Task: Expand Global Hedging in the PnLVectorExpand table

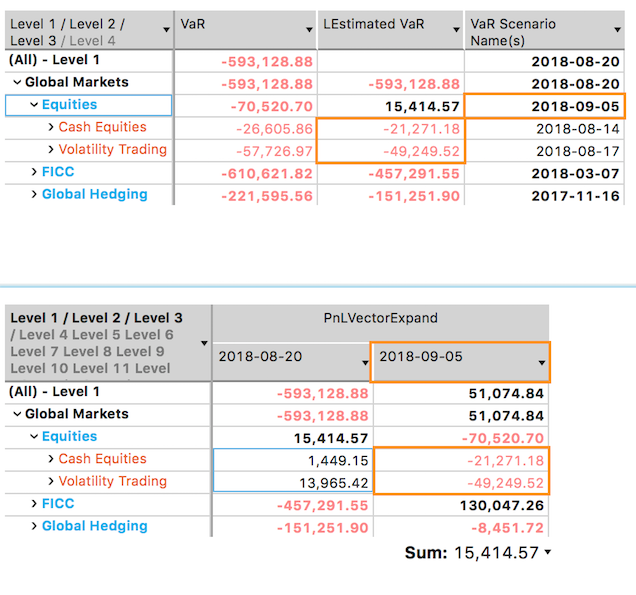Action: 33,526
